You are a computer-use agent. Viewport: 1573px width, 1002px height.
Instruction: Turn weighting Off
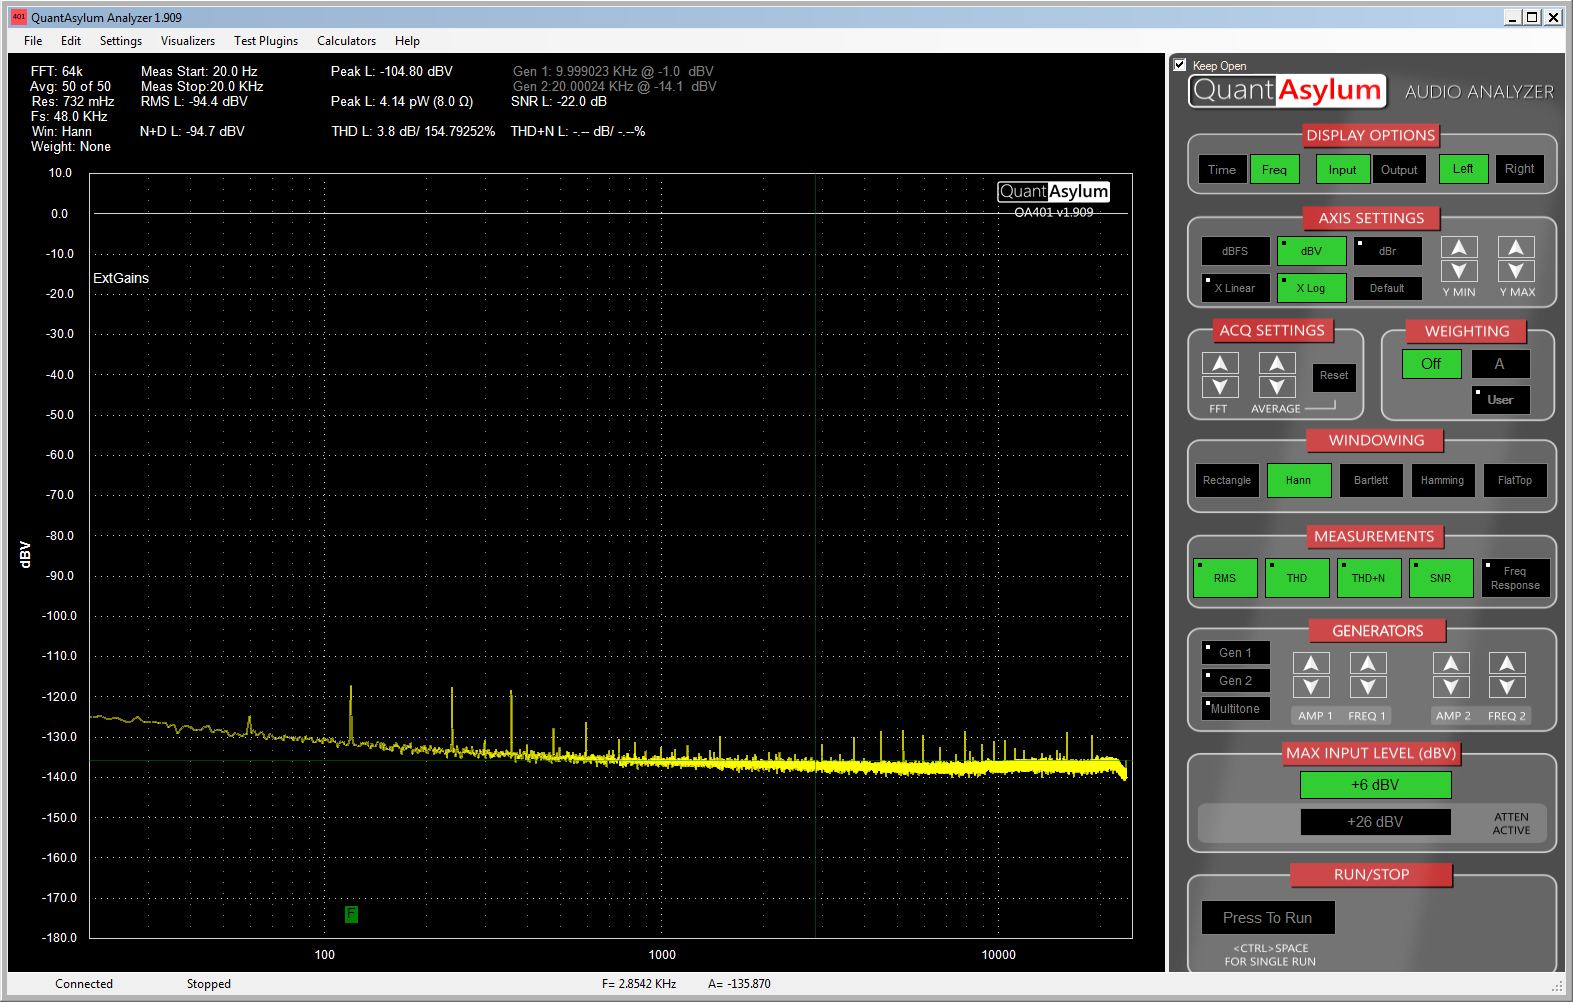pyautogui.click(x=1431, y=364)
